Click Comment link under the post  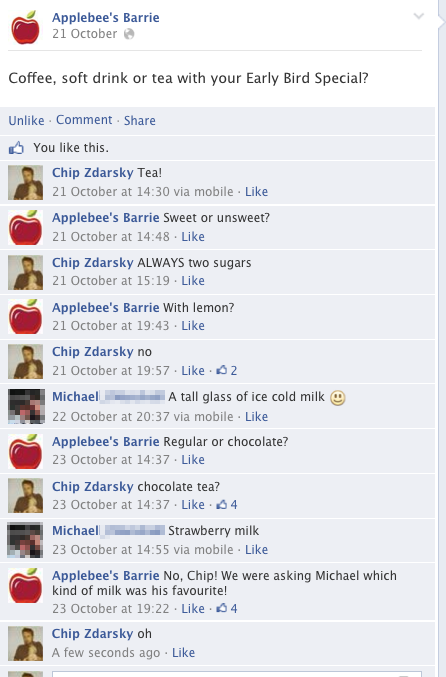(84, 120)
